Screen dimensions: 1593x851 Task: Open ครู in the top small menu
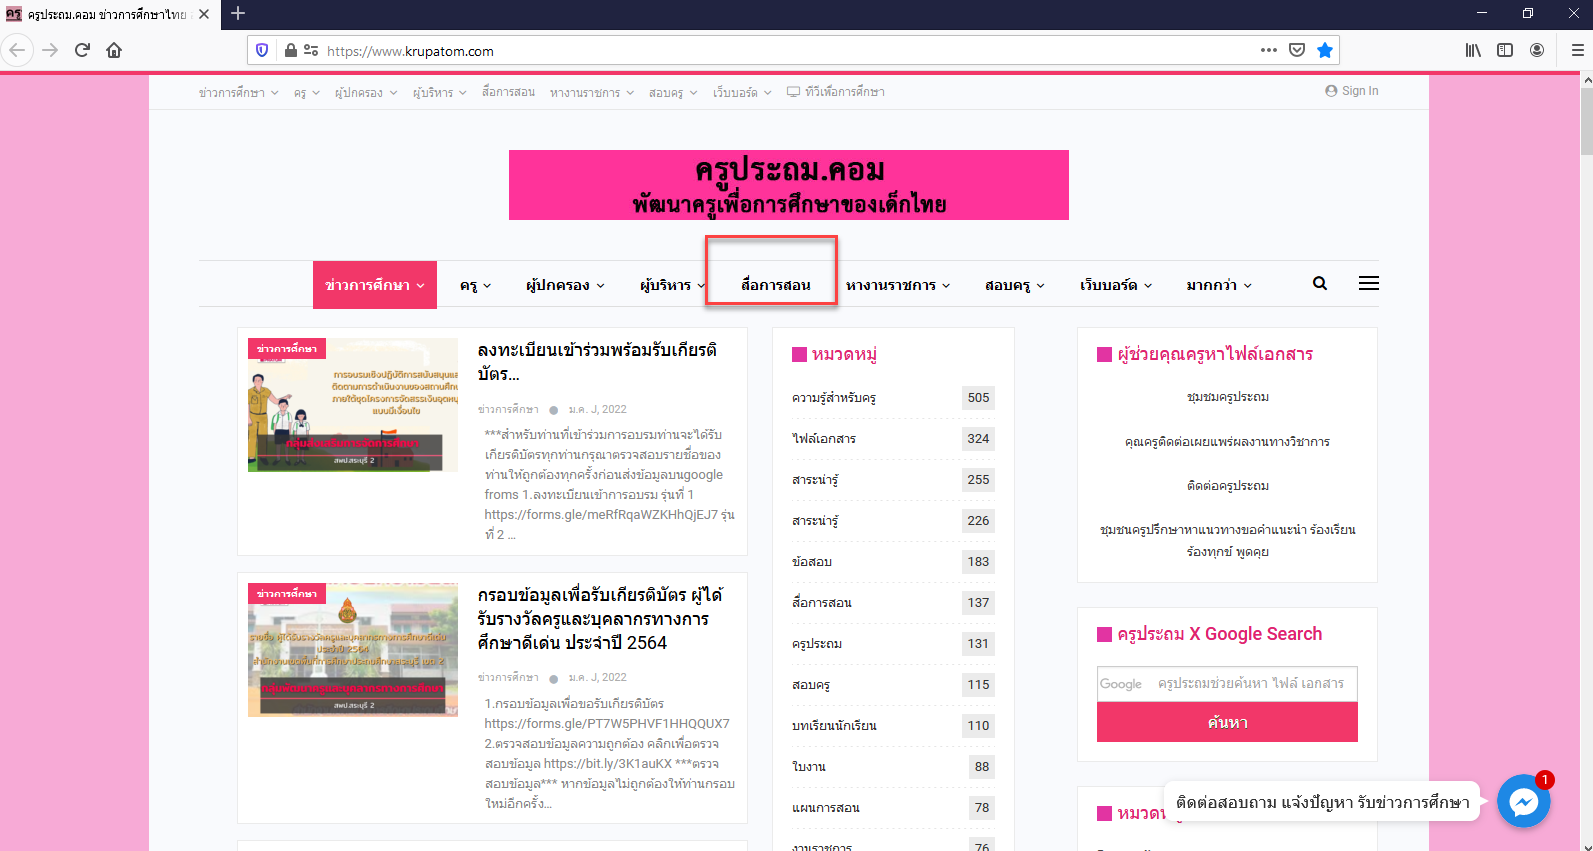[x=306, y=92]
